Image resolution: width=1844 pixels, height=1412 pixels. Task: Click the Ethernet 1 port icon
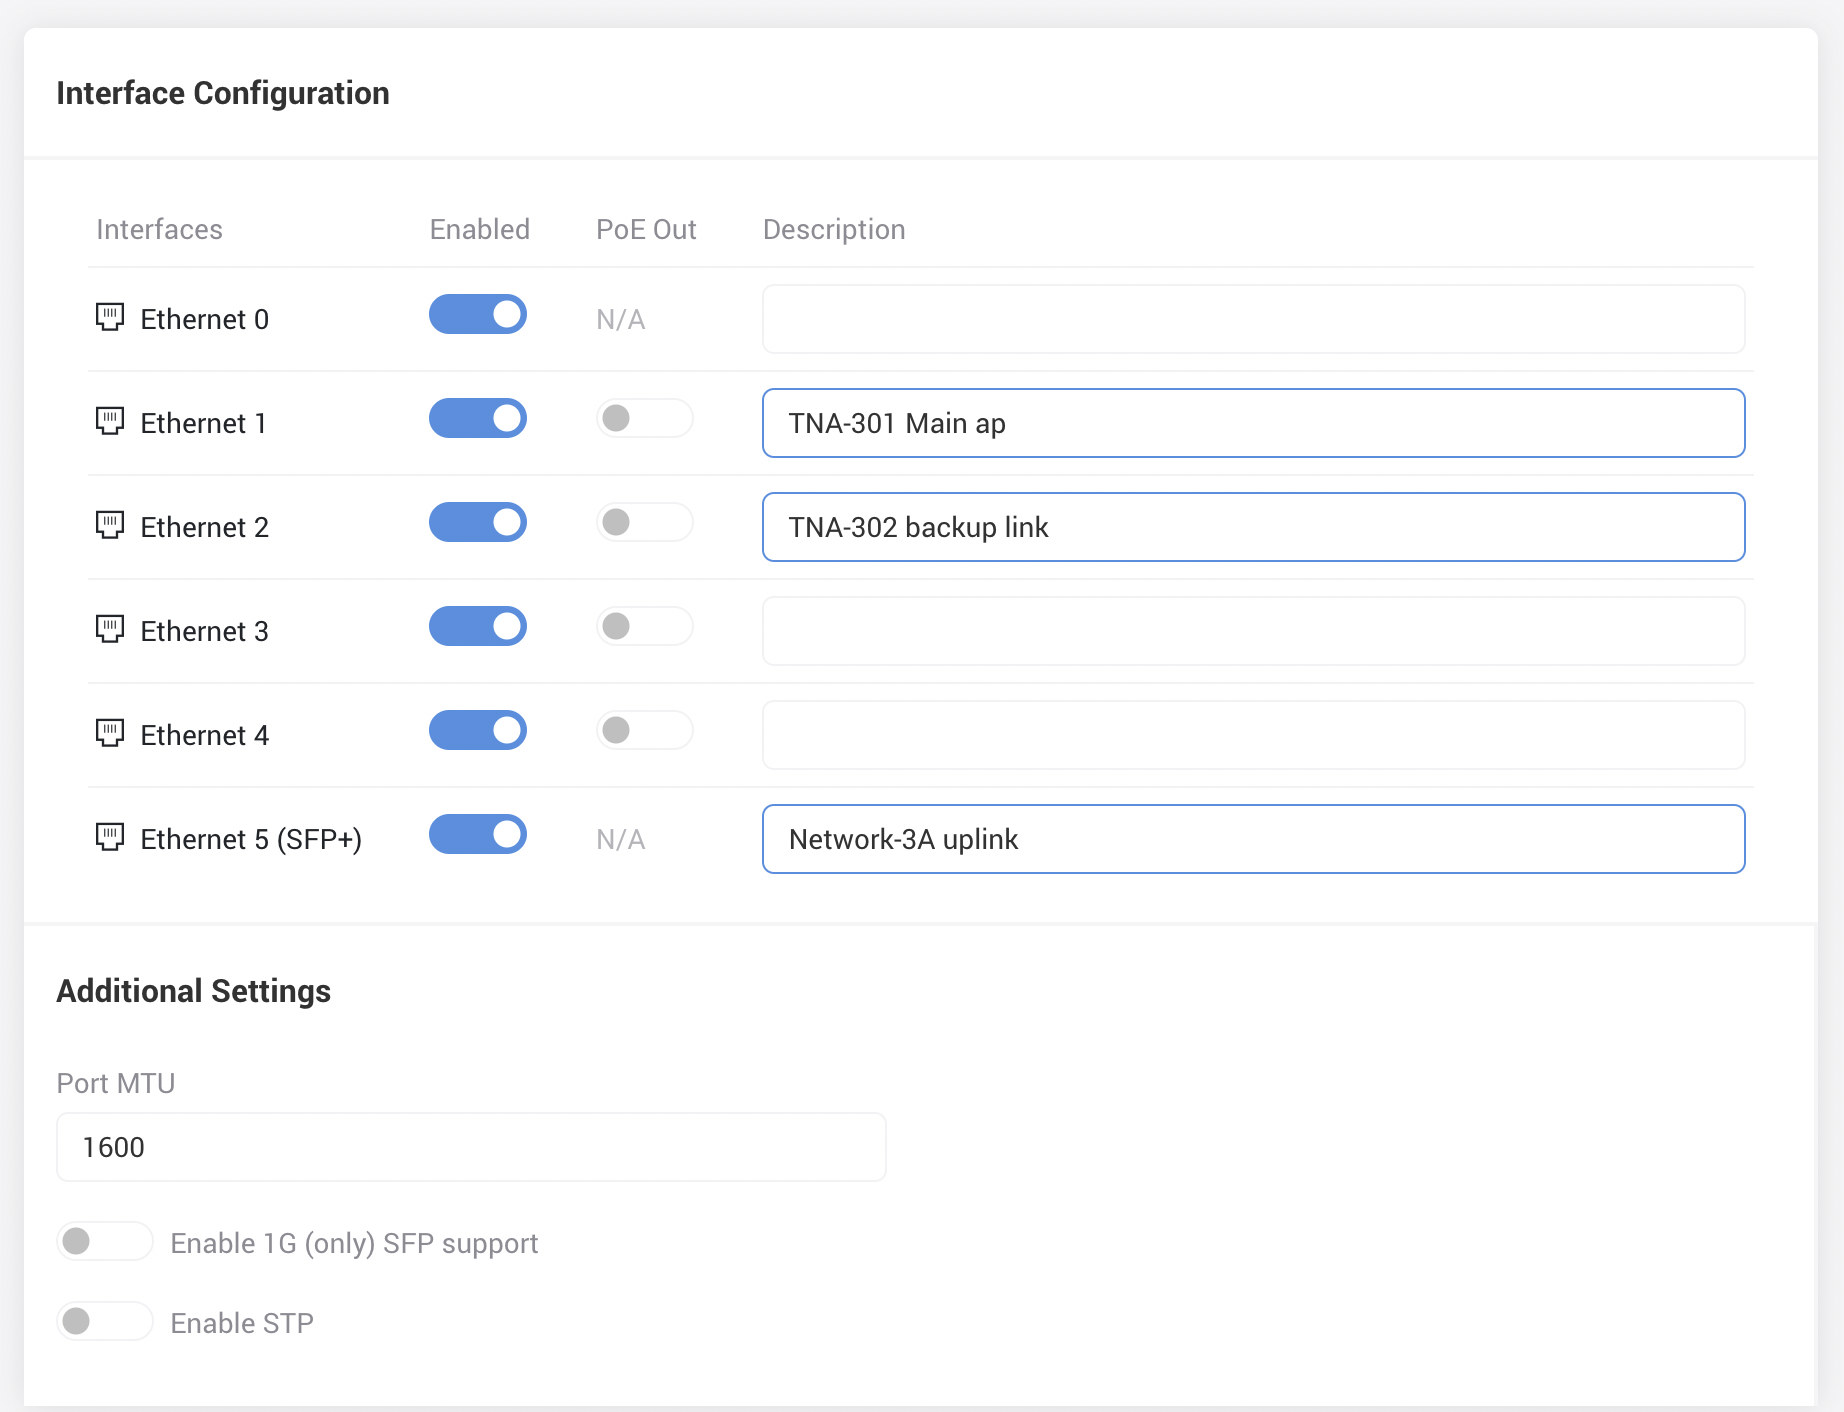[110, 421]
